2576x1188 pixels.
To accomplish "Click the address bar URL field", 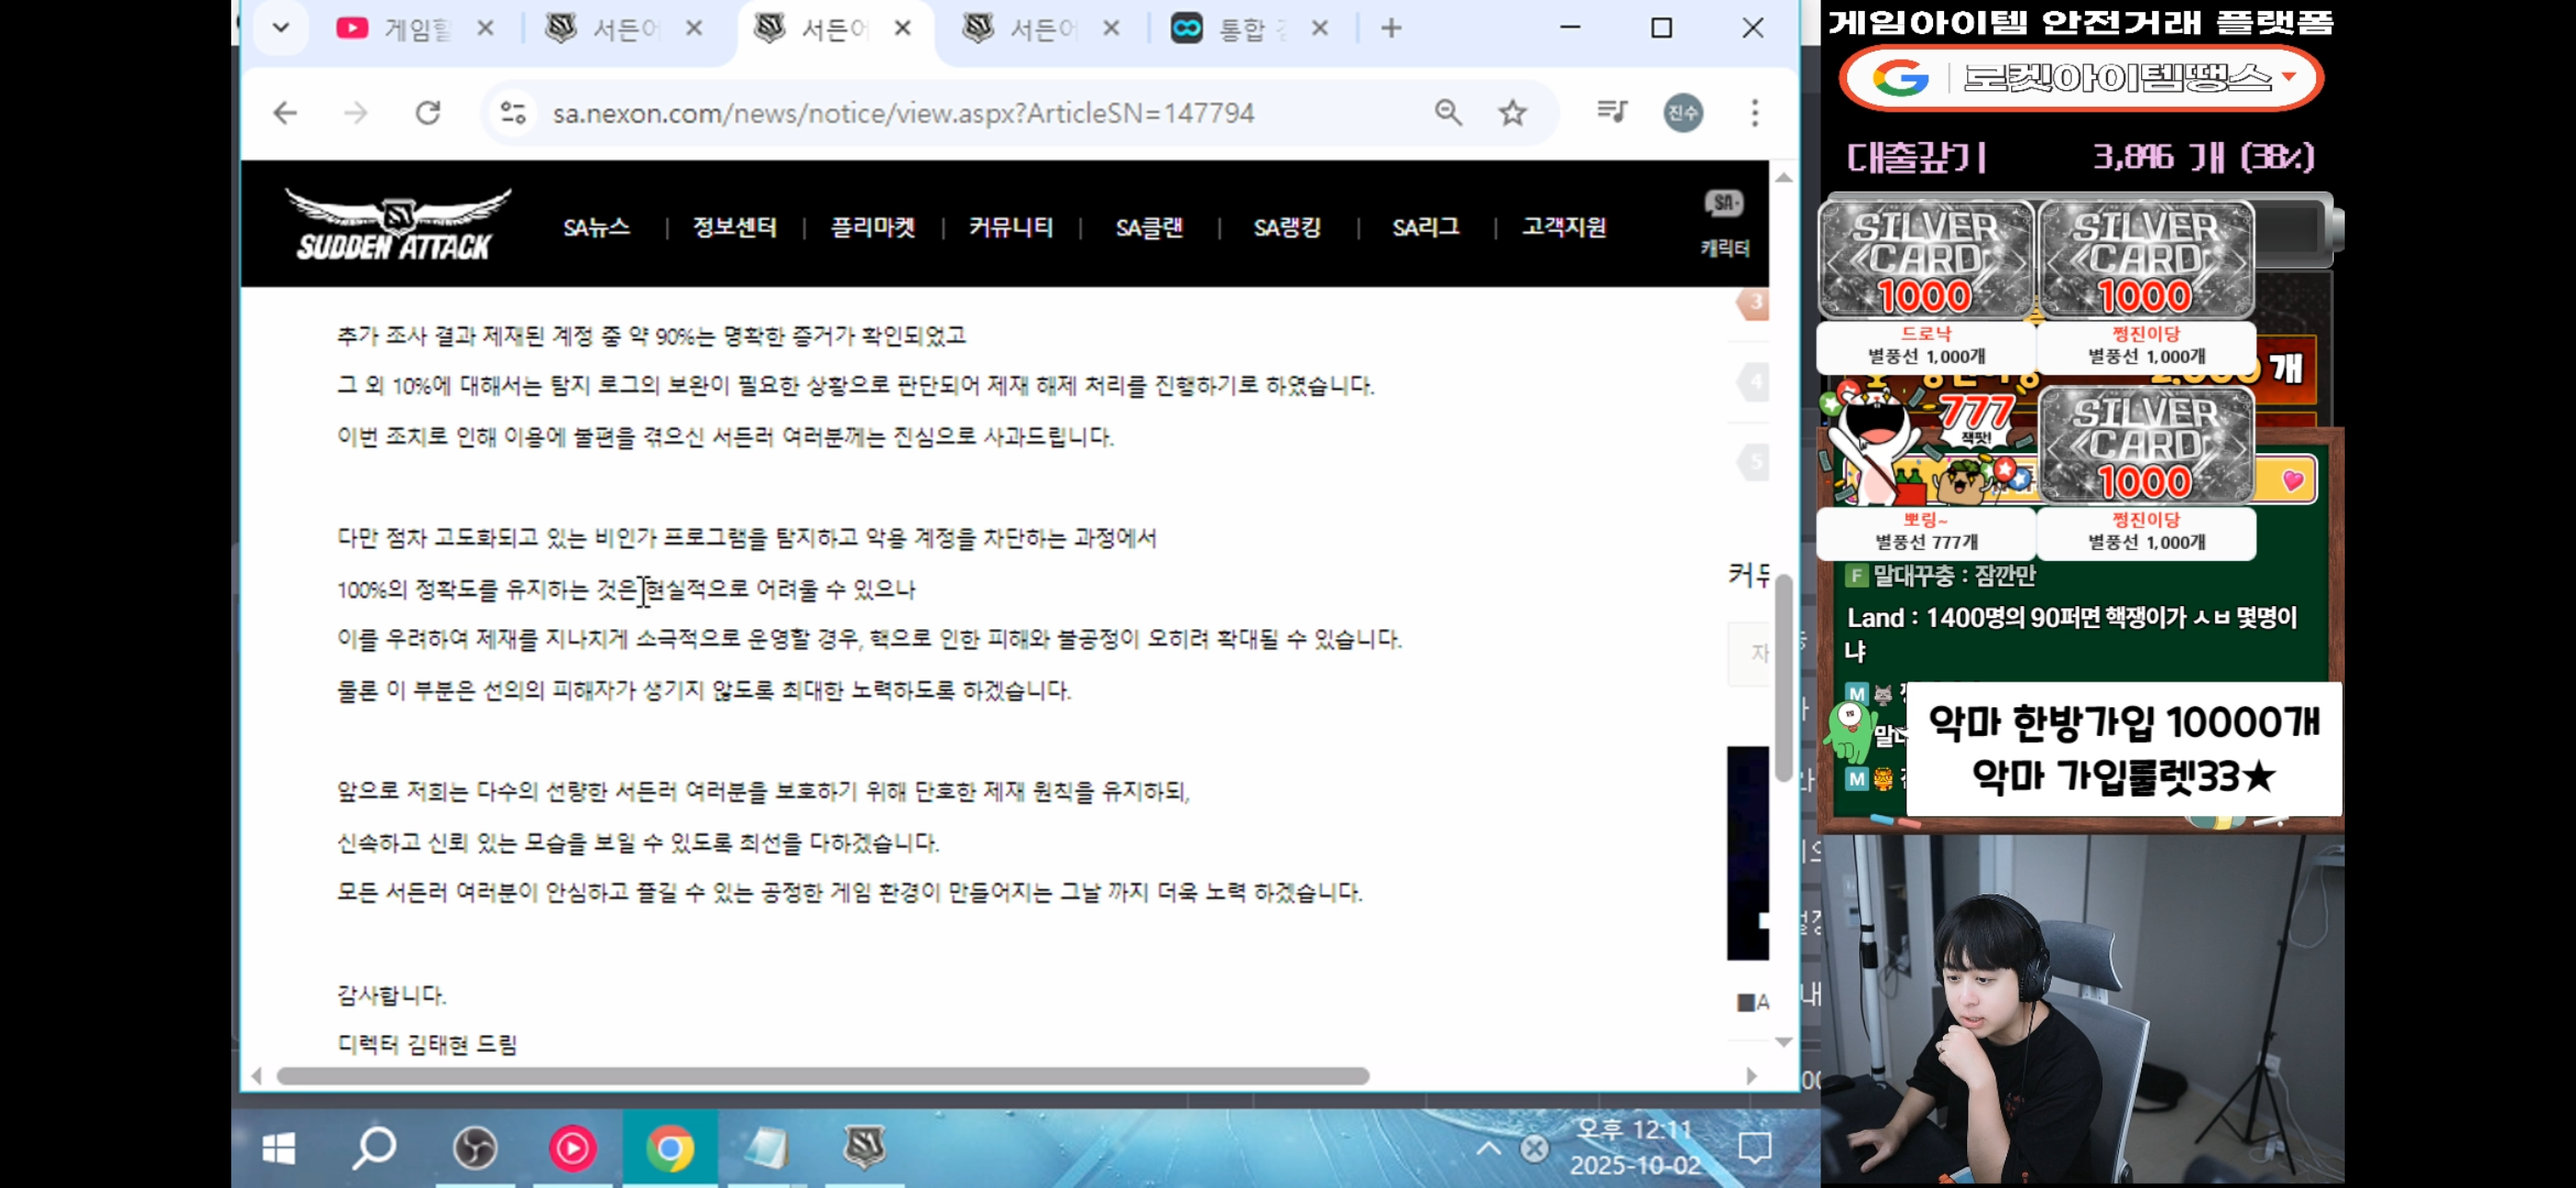I will pyautogui.click(x=900, y=113).
